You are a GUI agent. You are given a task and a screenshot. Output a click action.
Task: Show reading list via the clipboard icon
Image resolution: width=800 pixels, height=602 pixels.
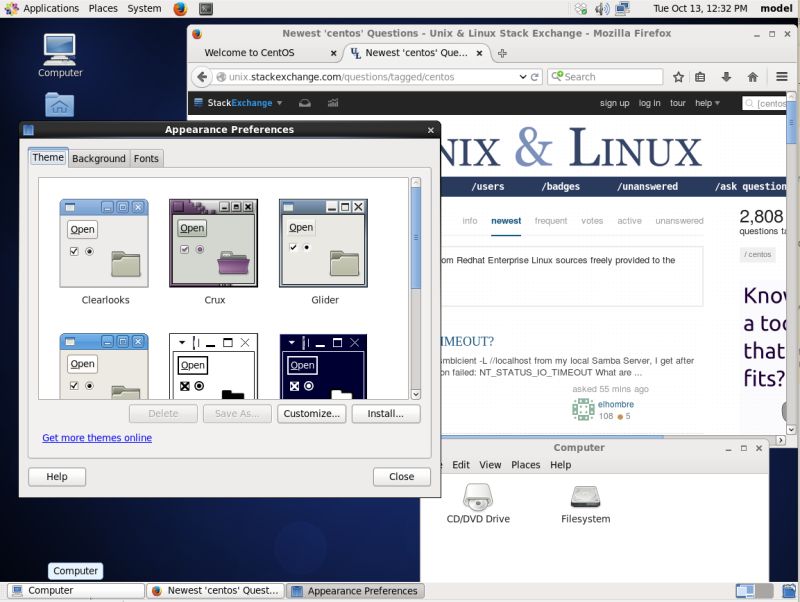pyautogui.click(x=700, y=77)
